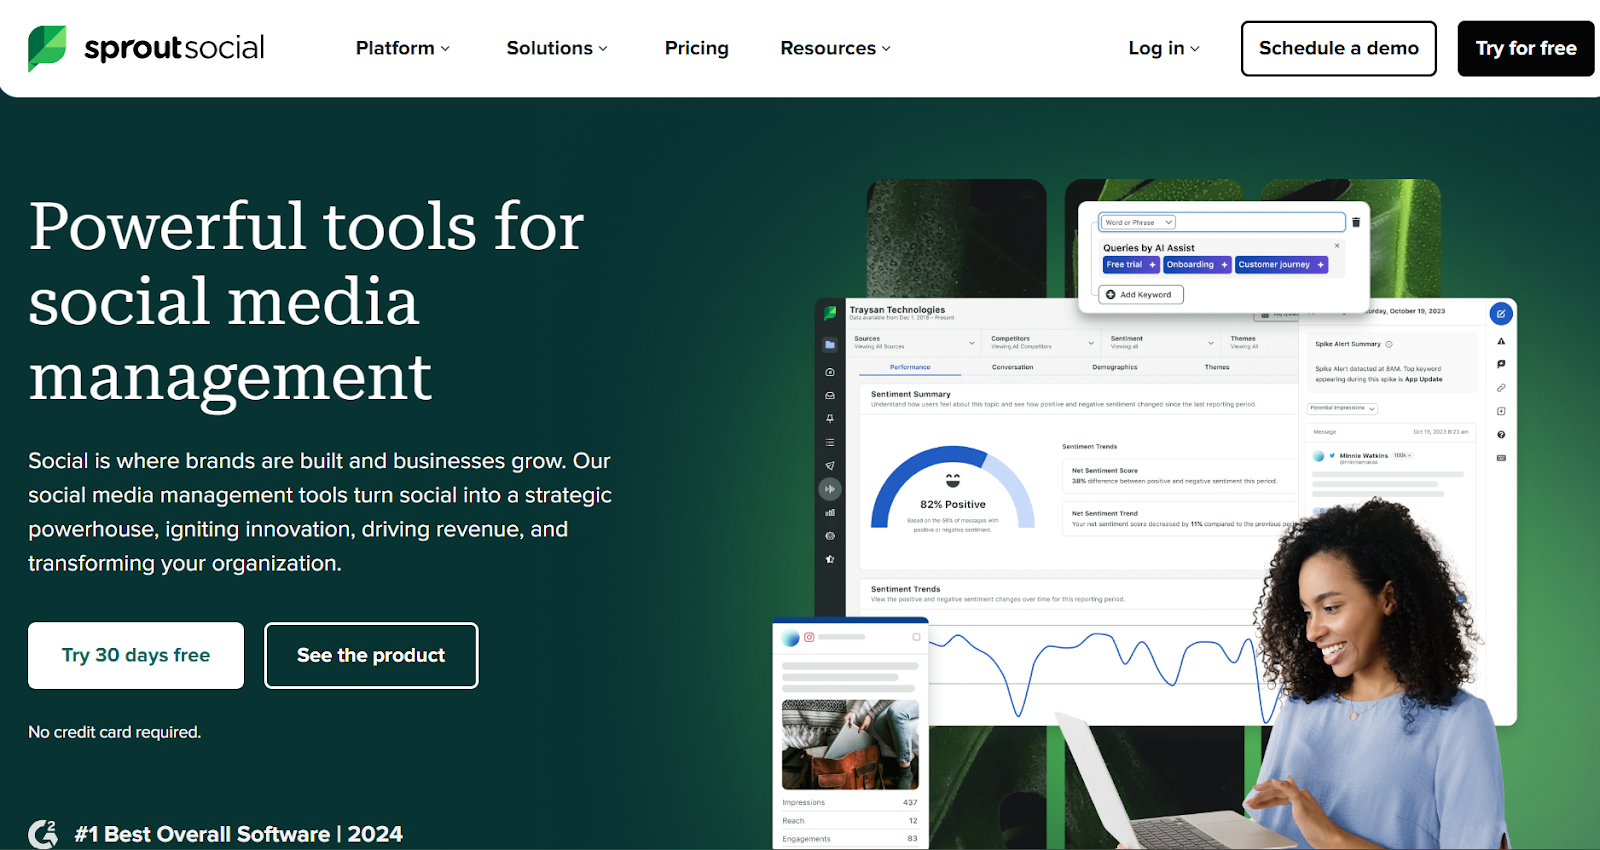Select the list icon in dashboard sidebar
Viewport: 1600px width, 850px height.
coord(830,442)
